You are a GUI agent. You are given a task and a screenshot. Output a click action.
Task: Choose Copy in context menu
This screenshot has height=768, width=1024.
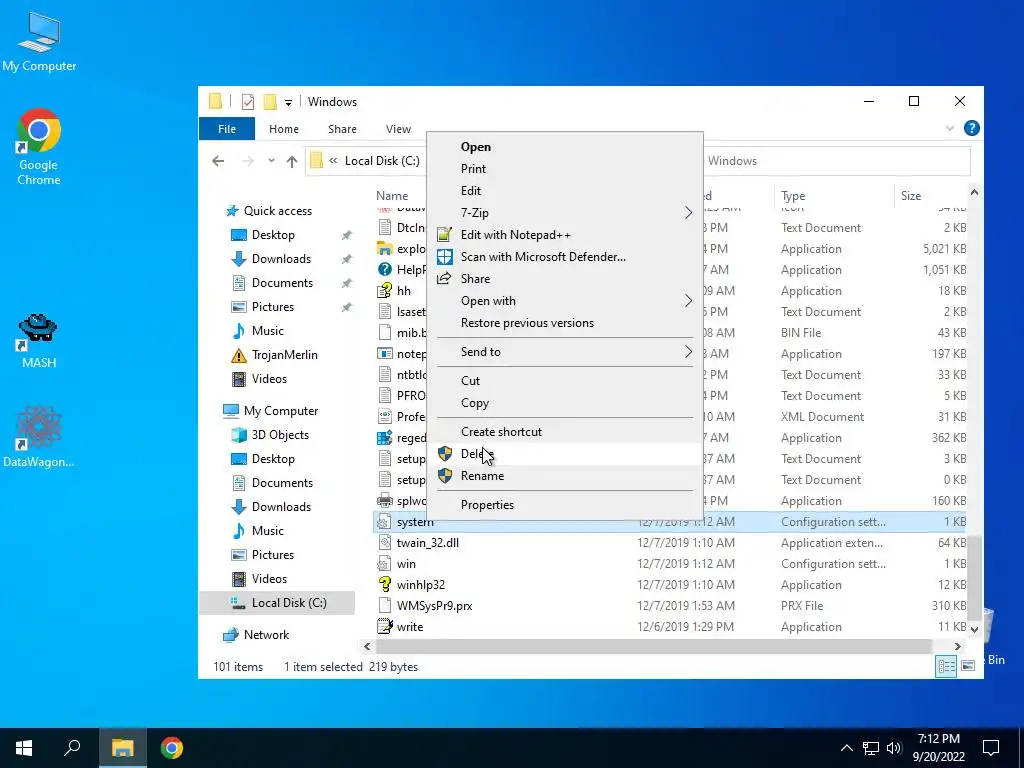(475, 403)
